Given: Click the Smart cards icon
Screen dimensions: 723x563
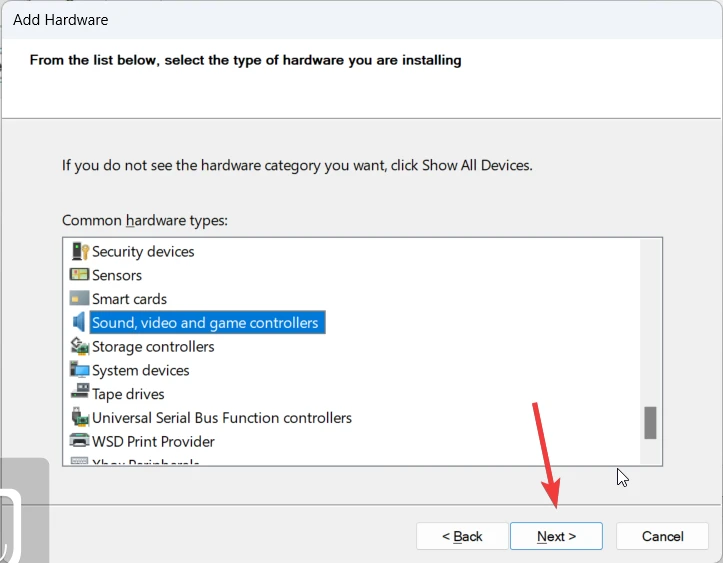Looking at the screenshot, I should click(79, 298).
